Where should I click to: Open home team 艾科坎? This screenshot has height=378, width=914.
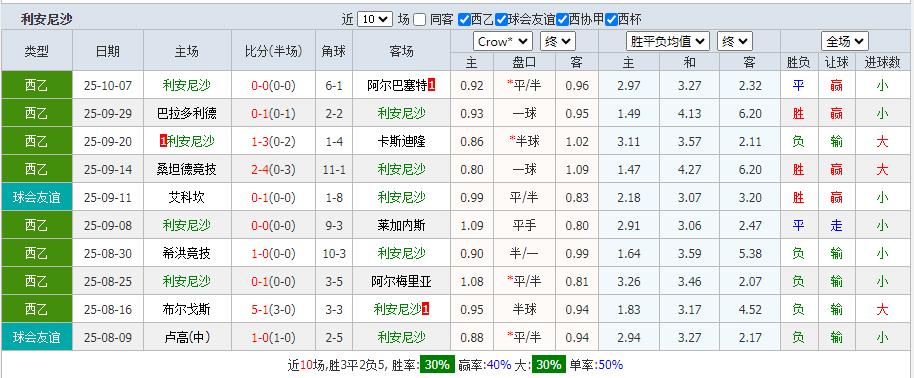pos(187,198)
